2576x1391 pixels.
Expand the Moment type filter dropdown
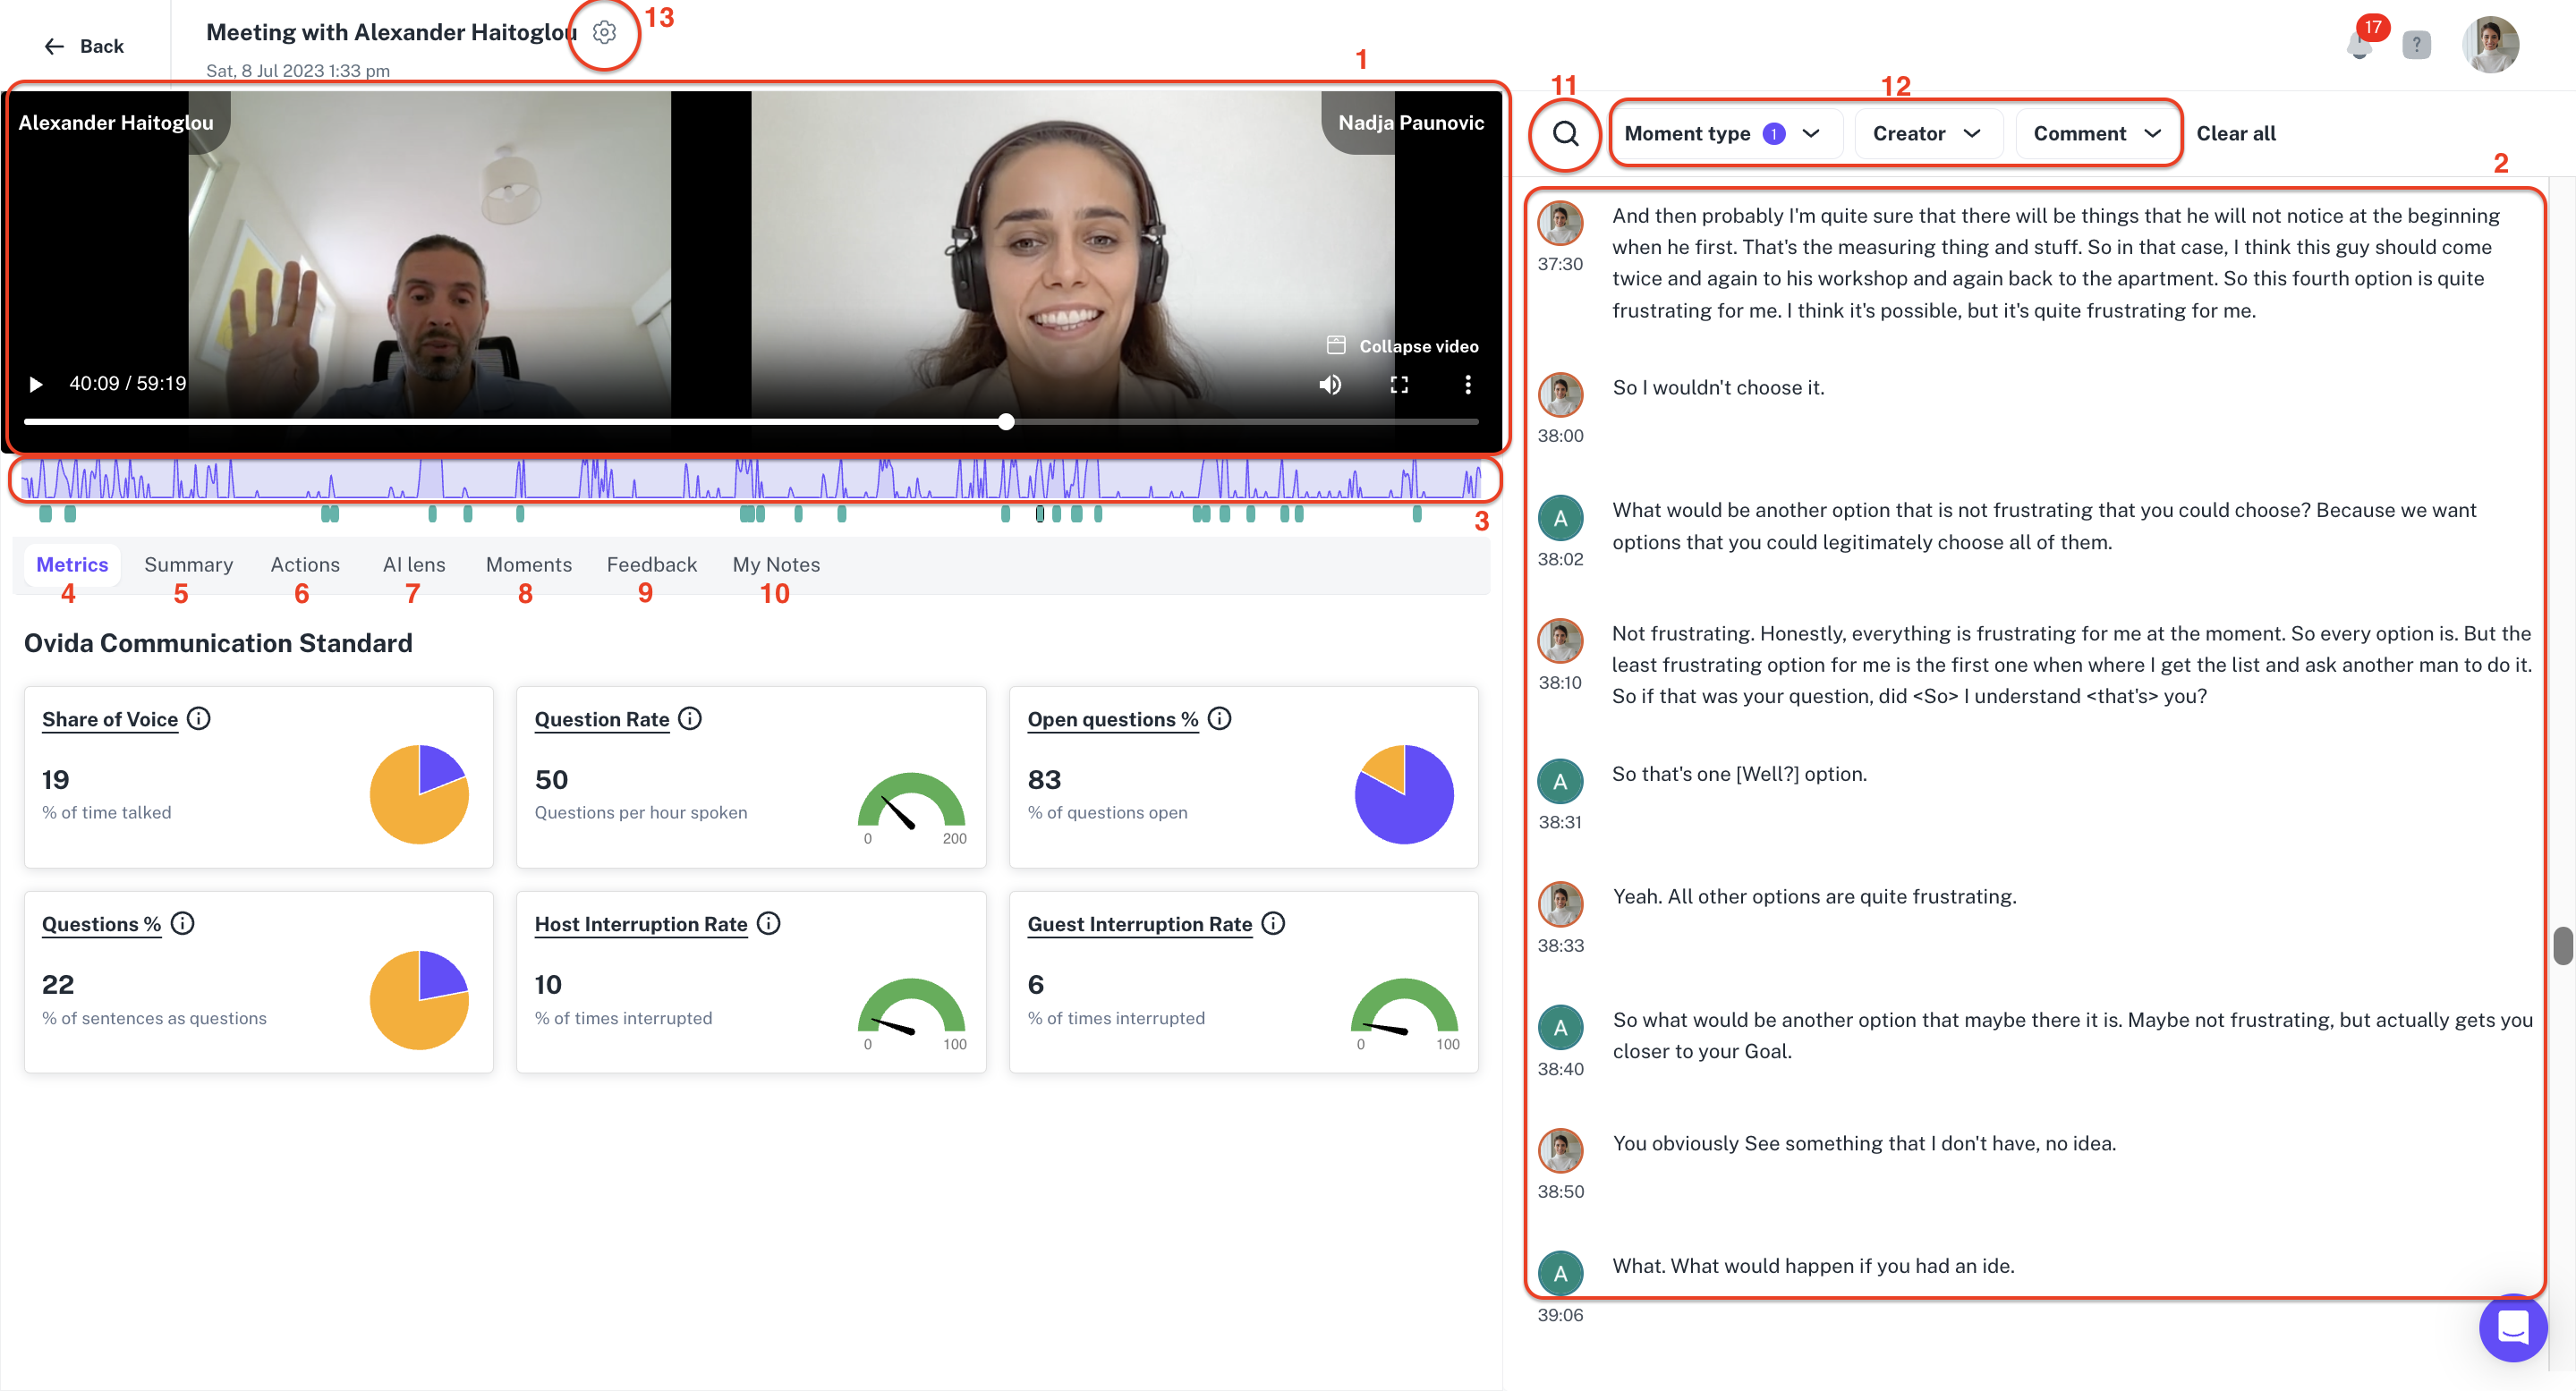[x=1725, y=134]
